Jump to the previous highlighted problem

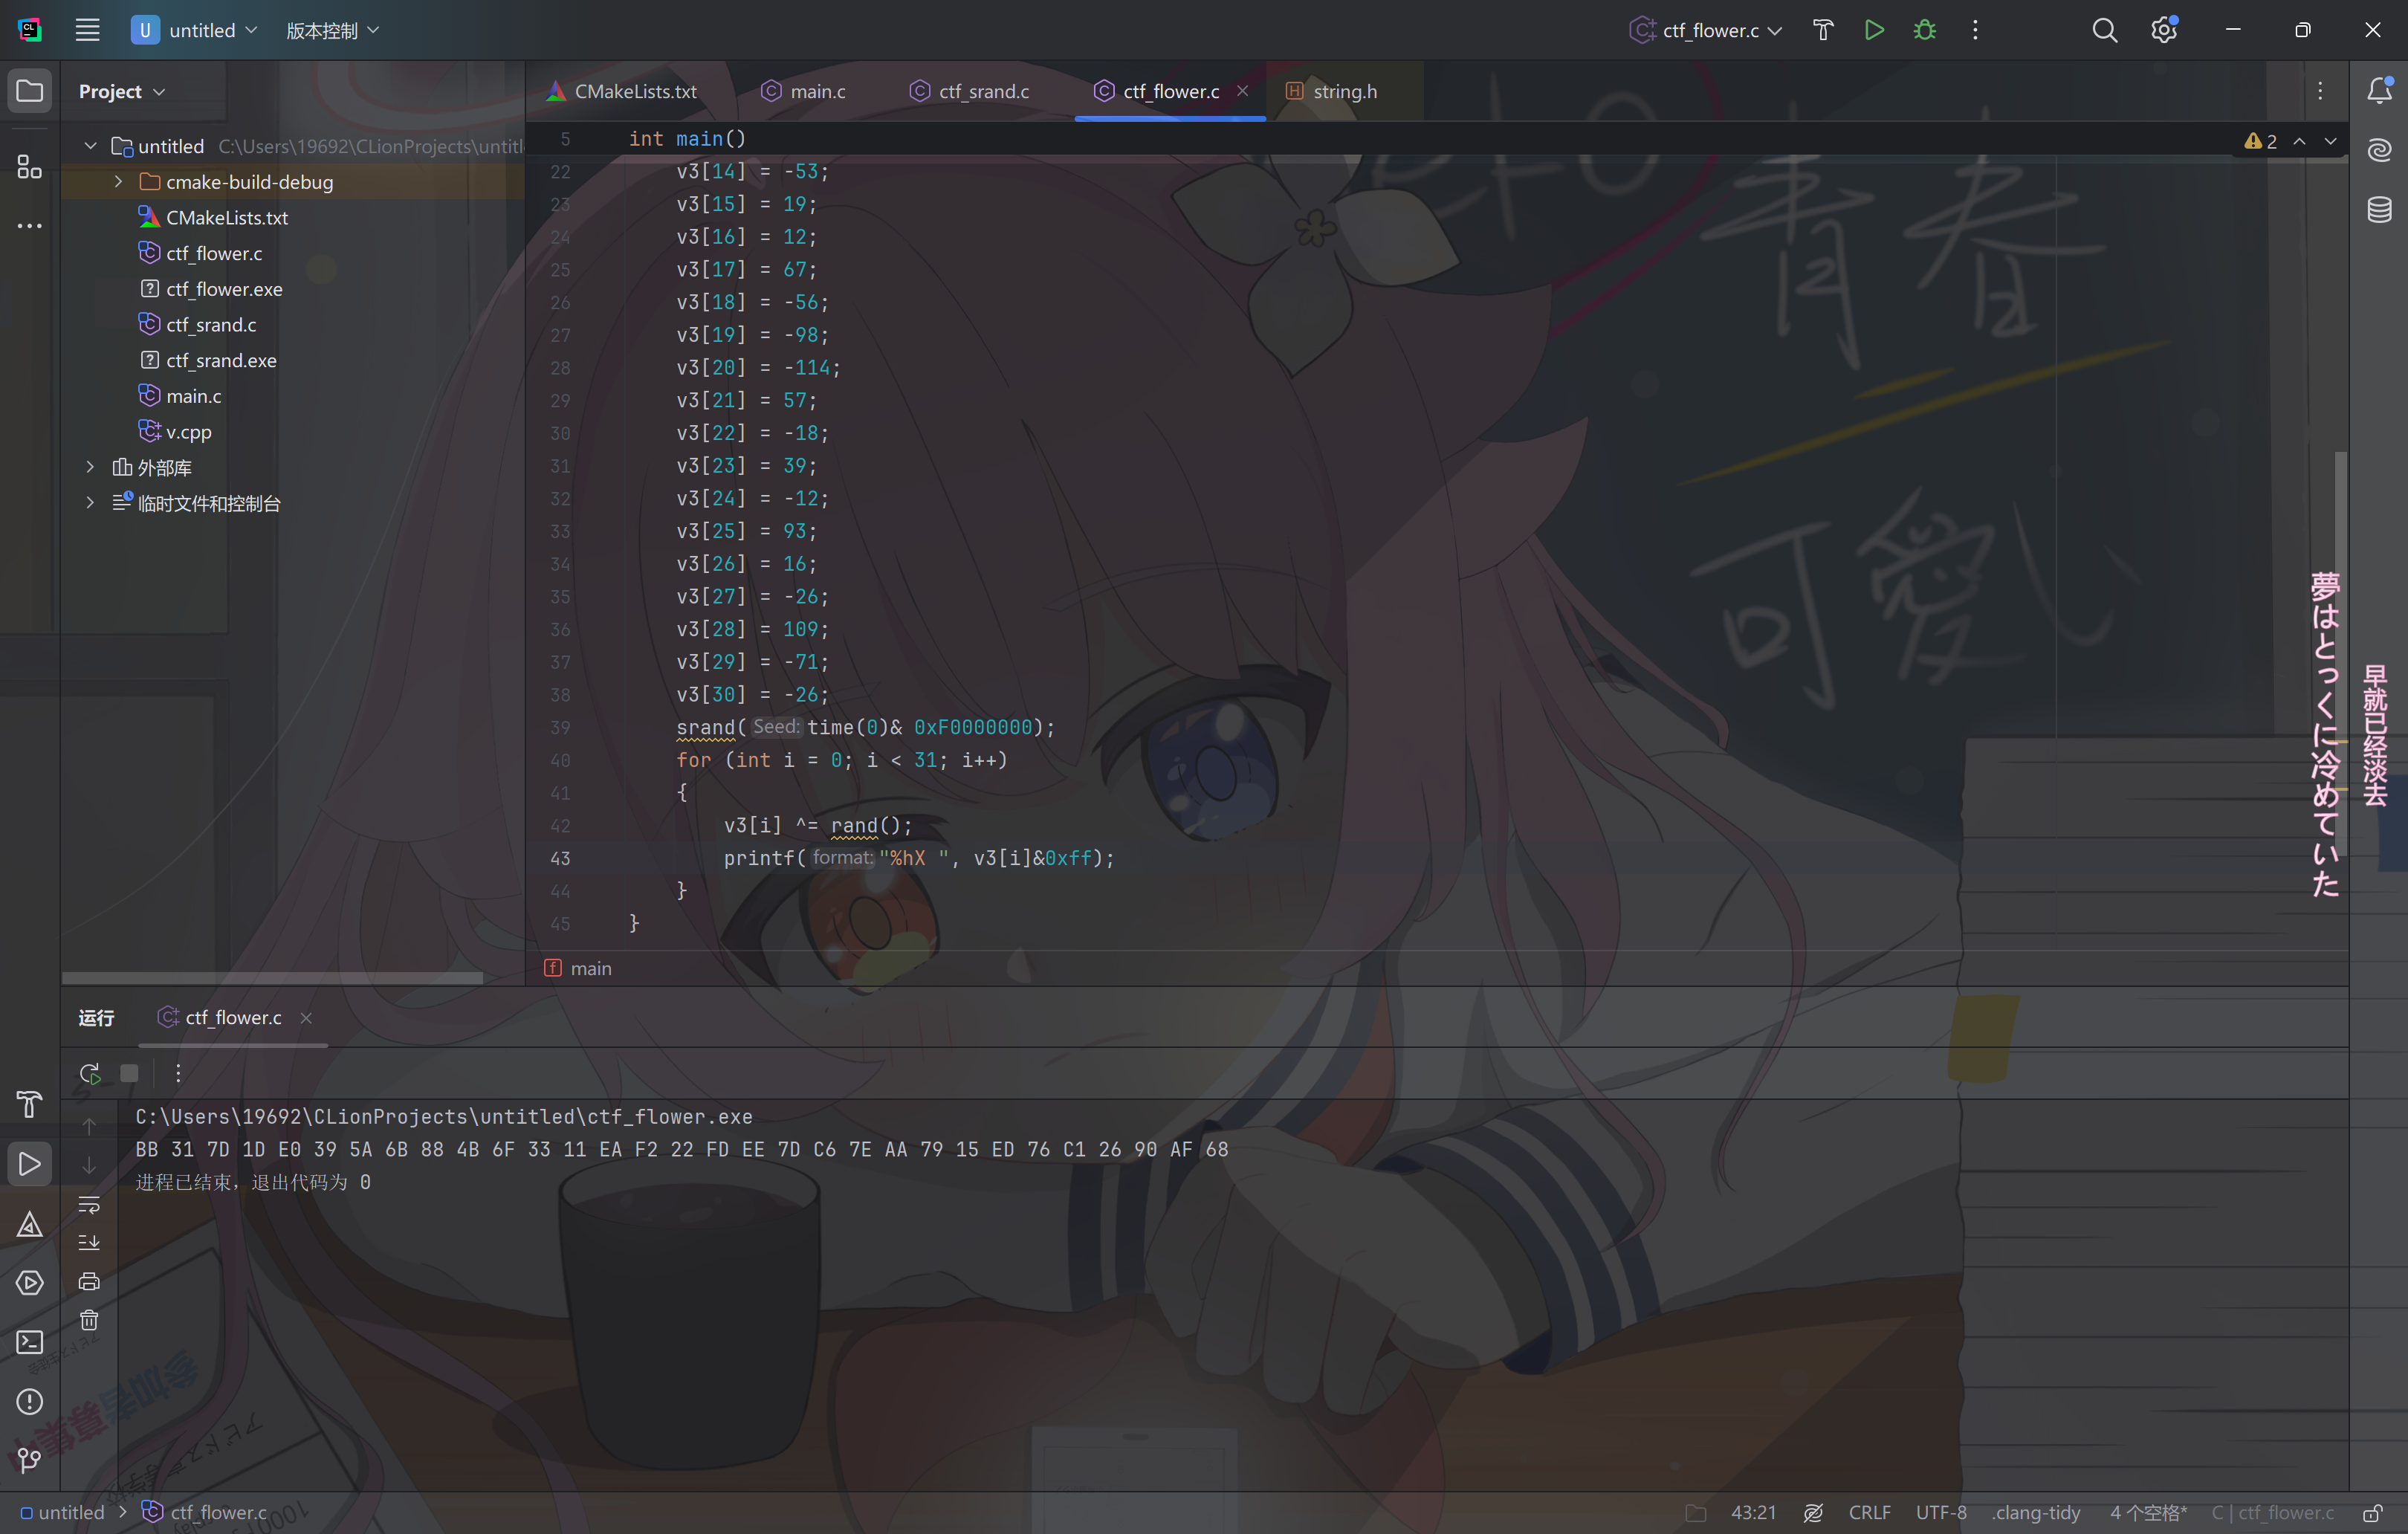[x=2300, y=142]
